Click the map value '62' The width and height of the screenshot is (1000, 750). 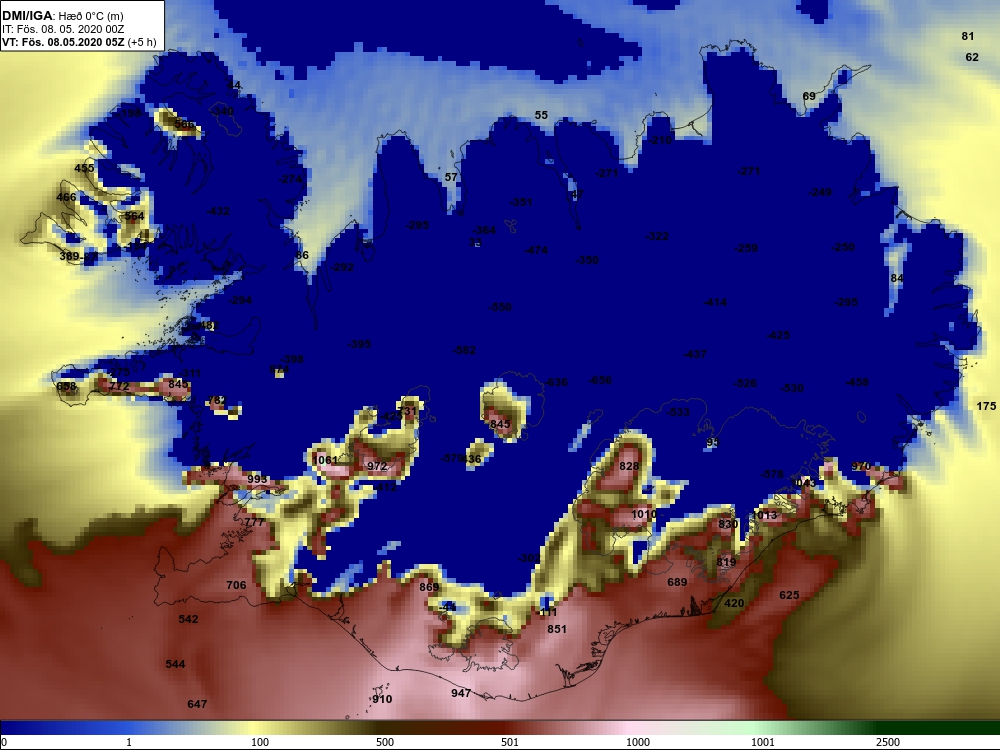972,57
